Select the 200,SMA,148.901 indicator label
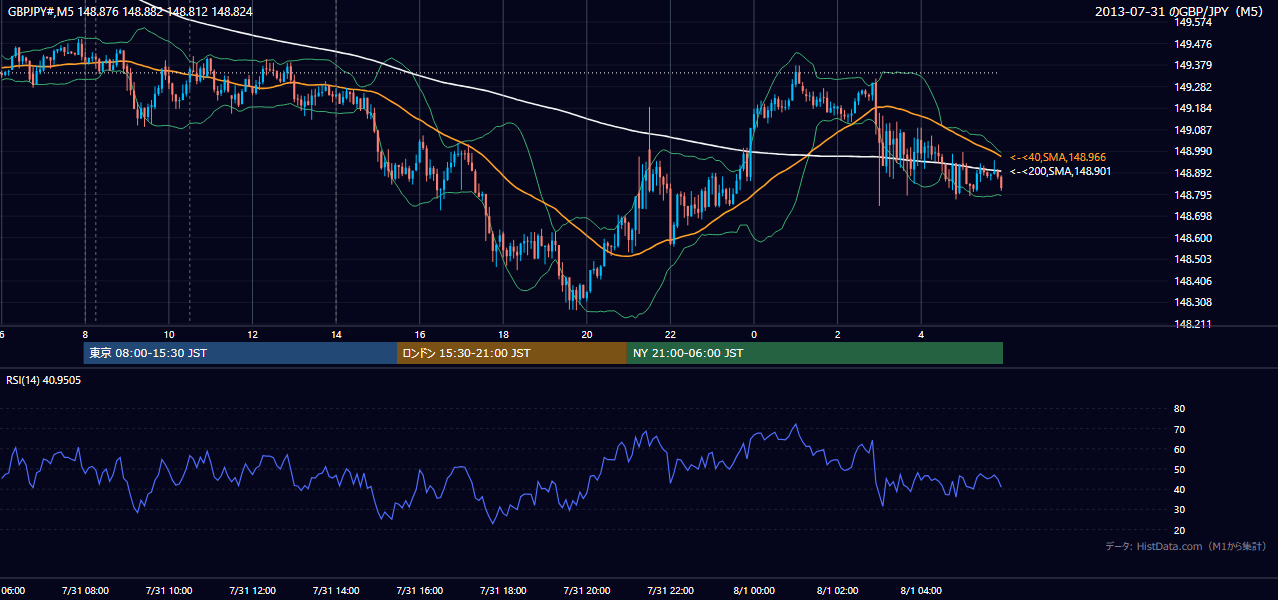The image size is (1278, 600). pyautogui.click(x=1060, y=171)
